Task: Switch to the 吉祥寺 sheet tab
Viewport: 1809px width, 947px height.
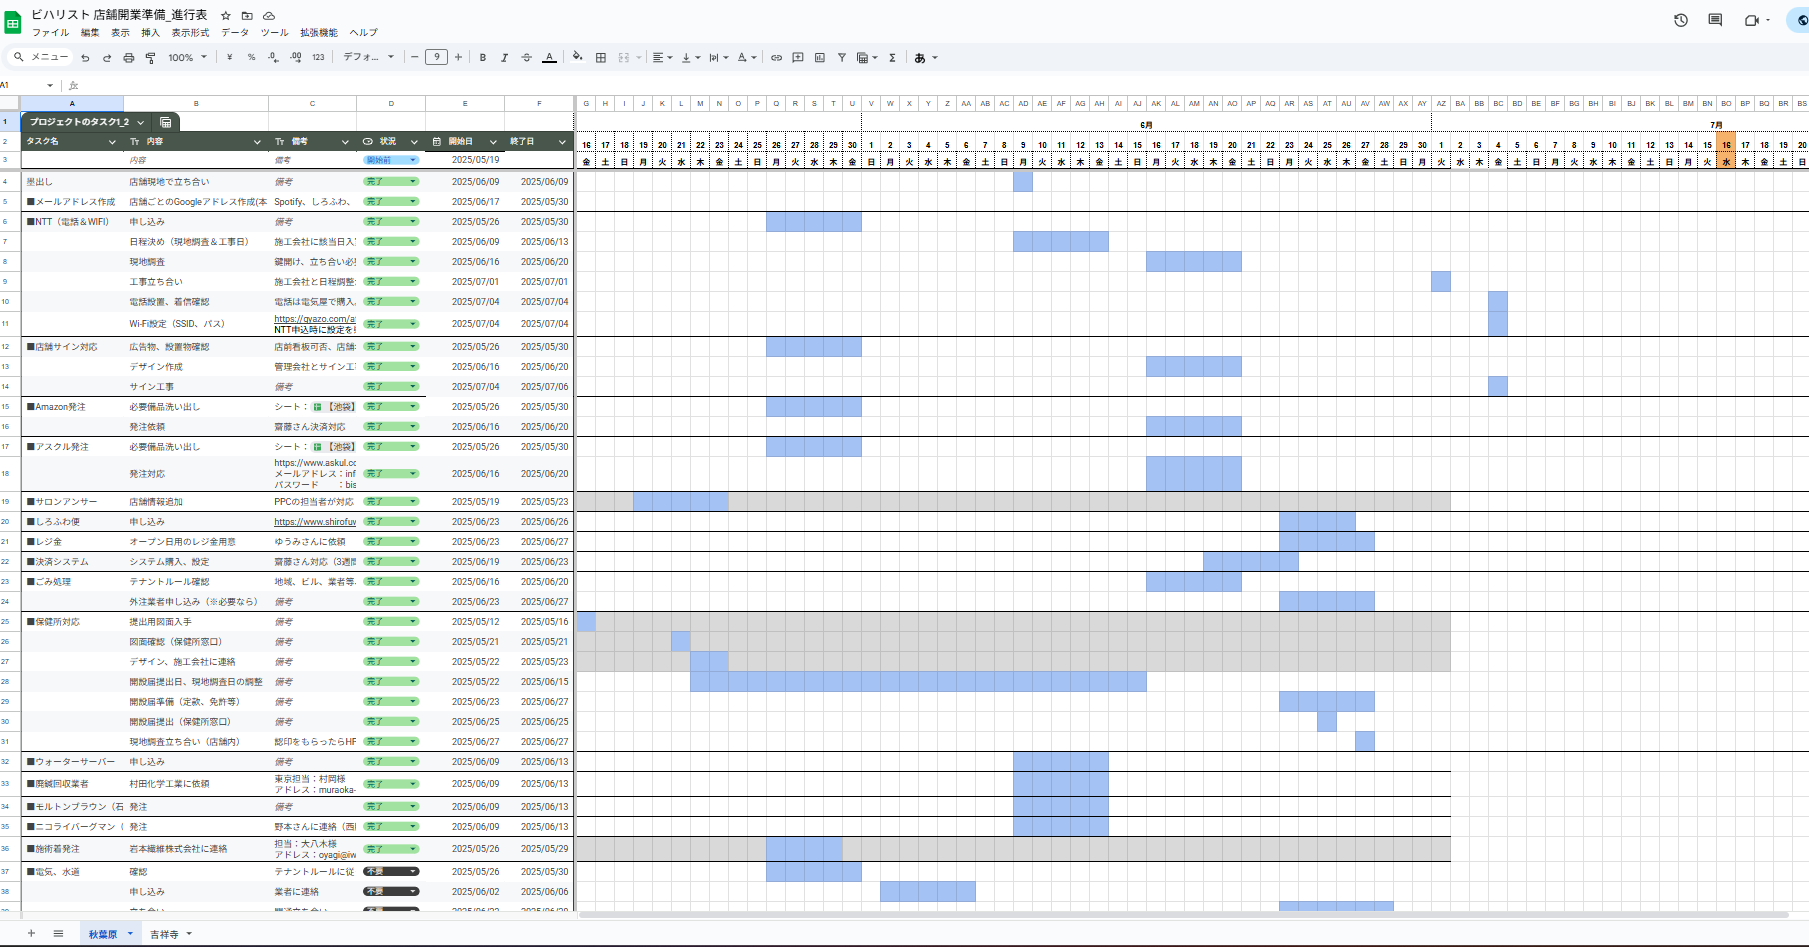Action: click(164, 934)
